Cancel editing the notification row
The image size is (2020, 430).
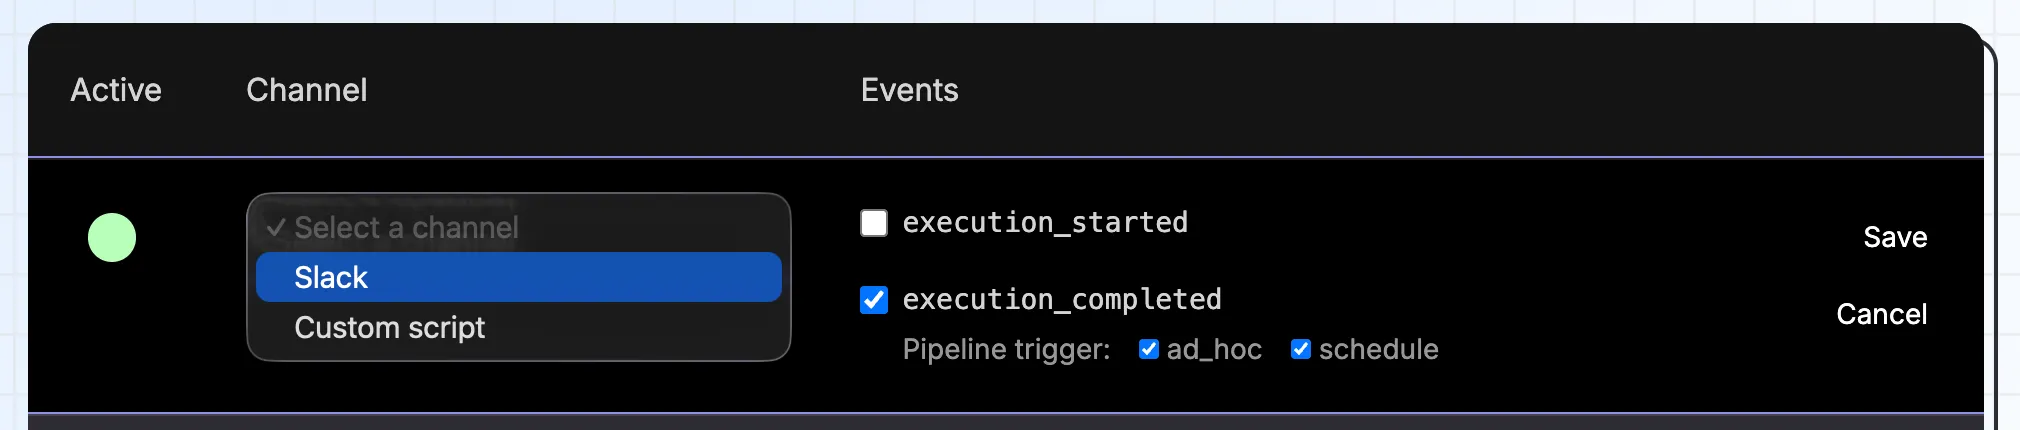pos(1881,314)
